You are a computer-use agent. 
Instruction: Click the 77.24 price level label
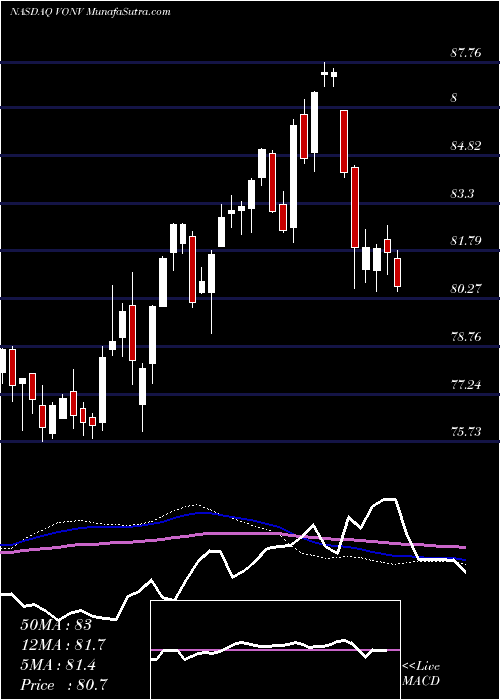pos(466,384)
